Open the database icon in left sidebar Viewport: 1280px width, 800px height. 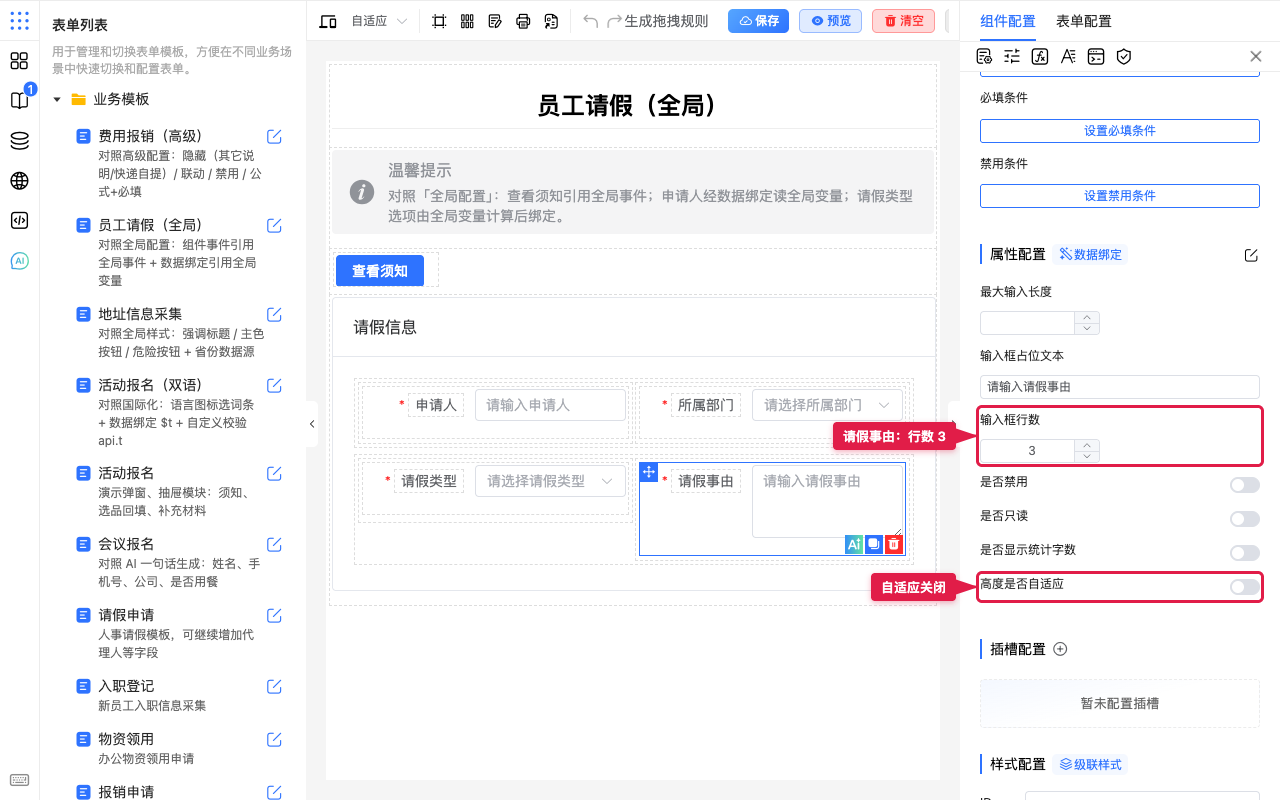[19, 141]
